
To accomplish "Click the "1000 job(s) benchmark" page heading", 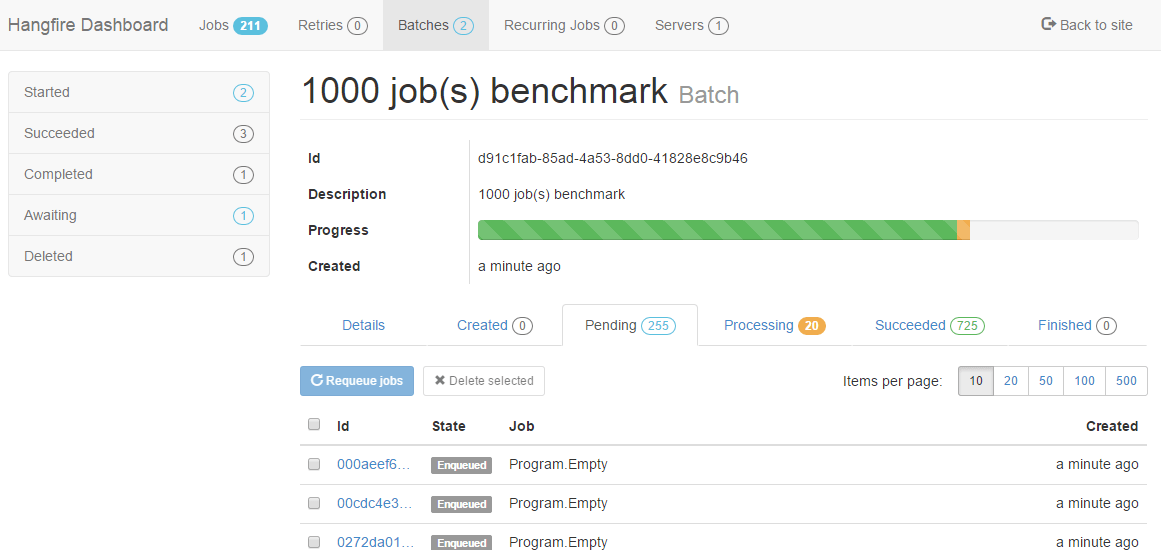I will 484,92.
